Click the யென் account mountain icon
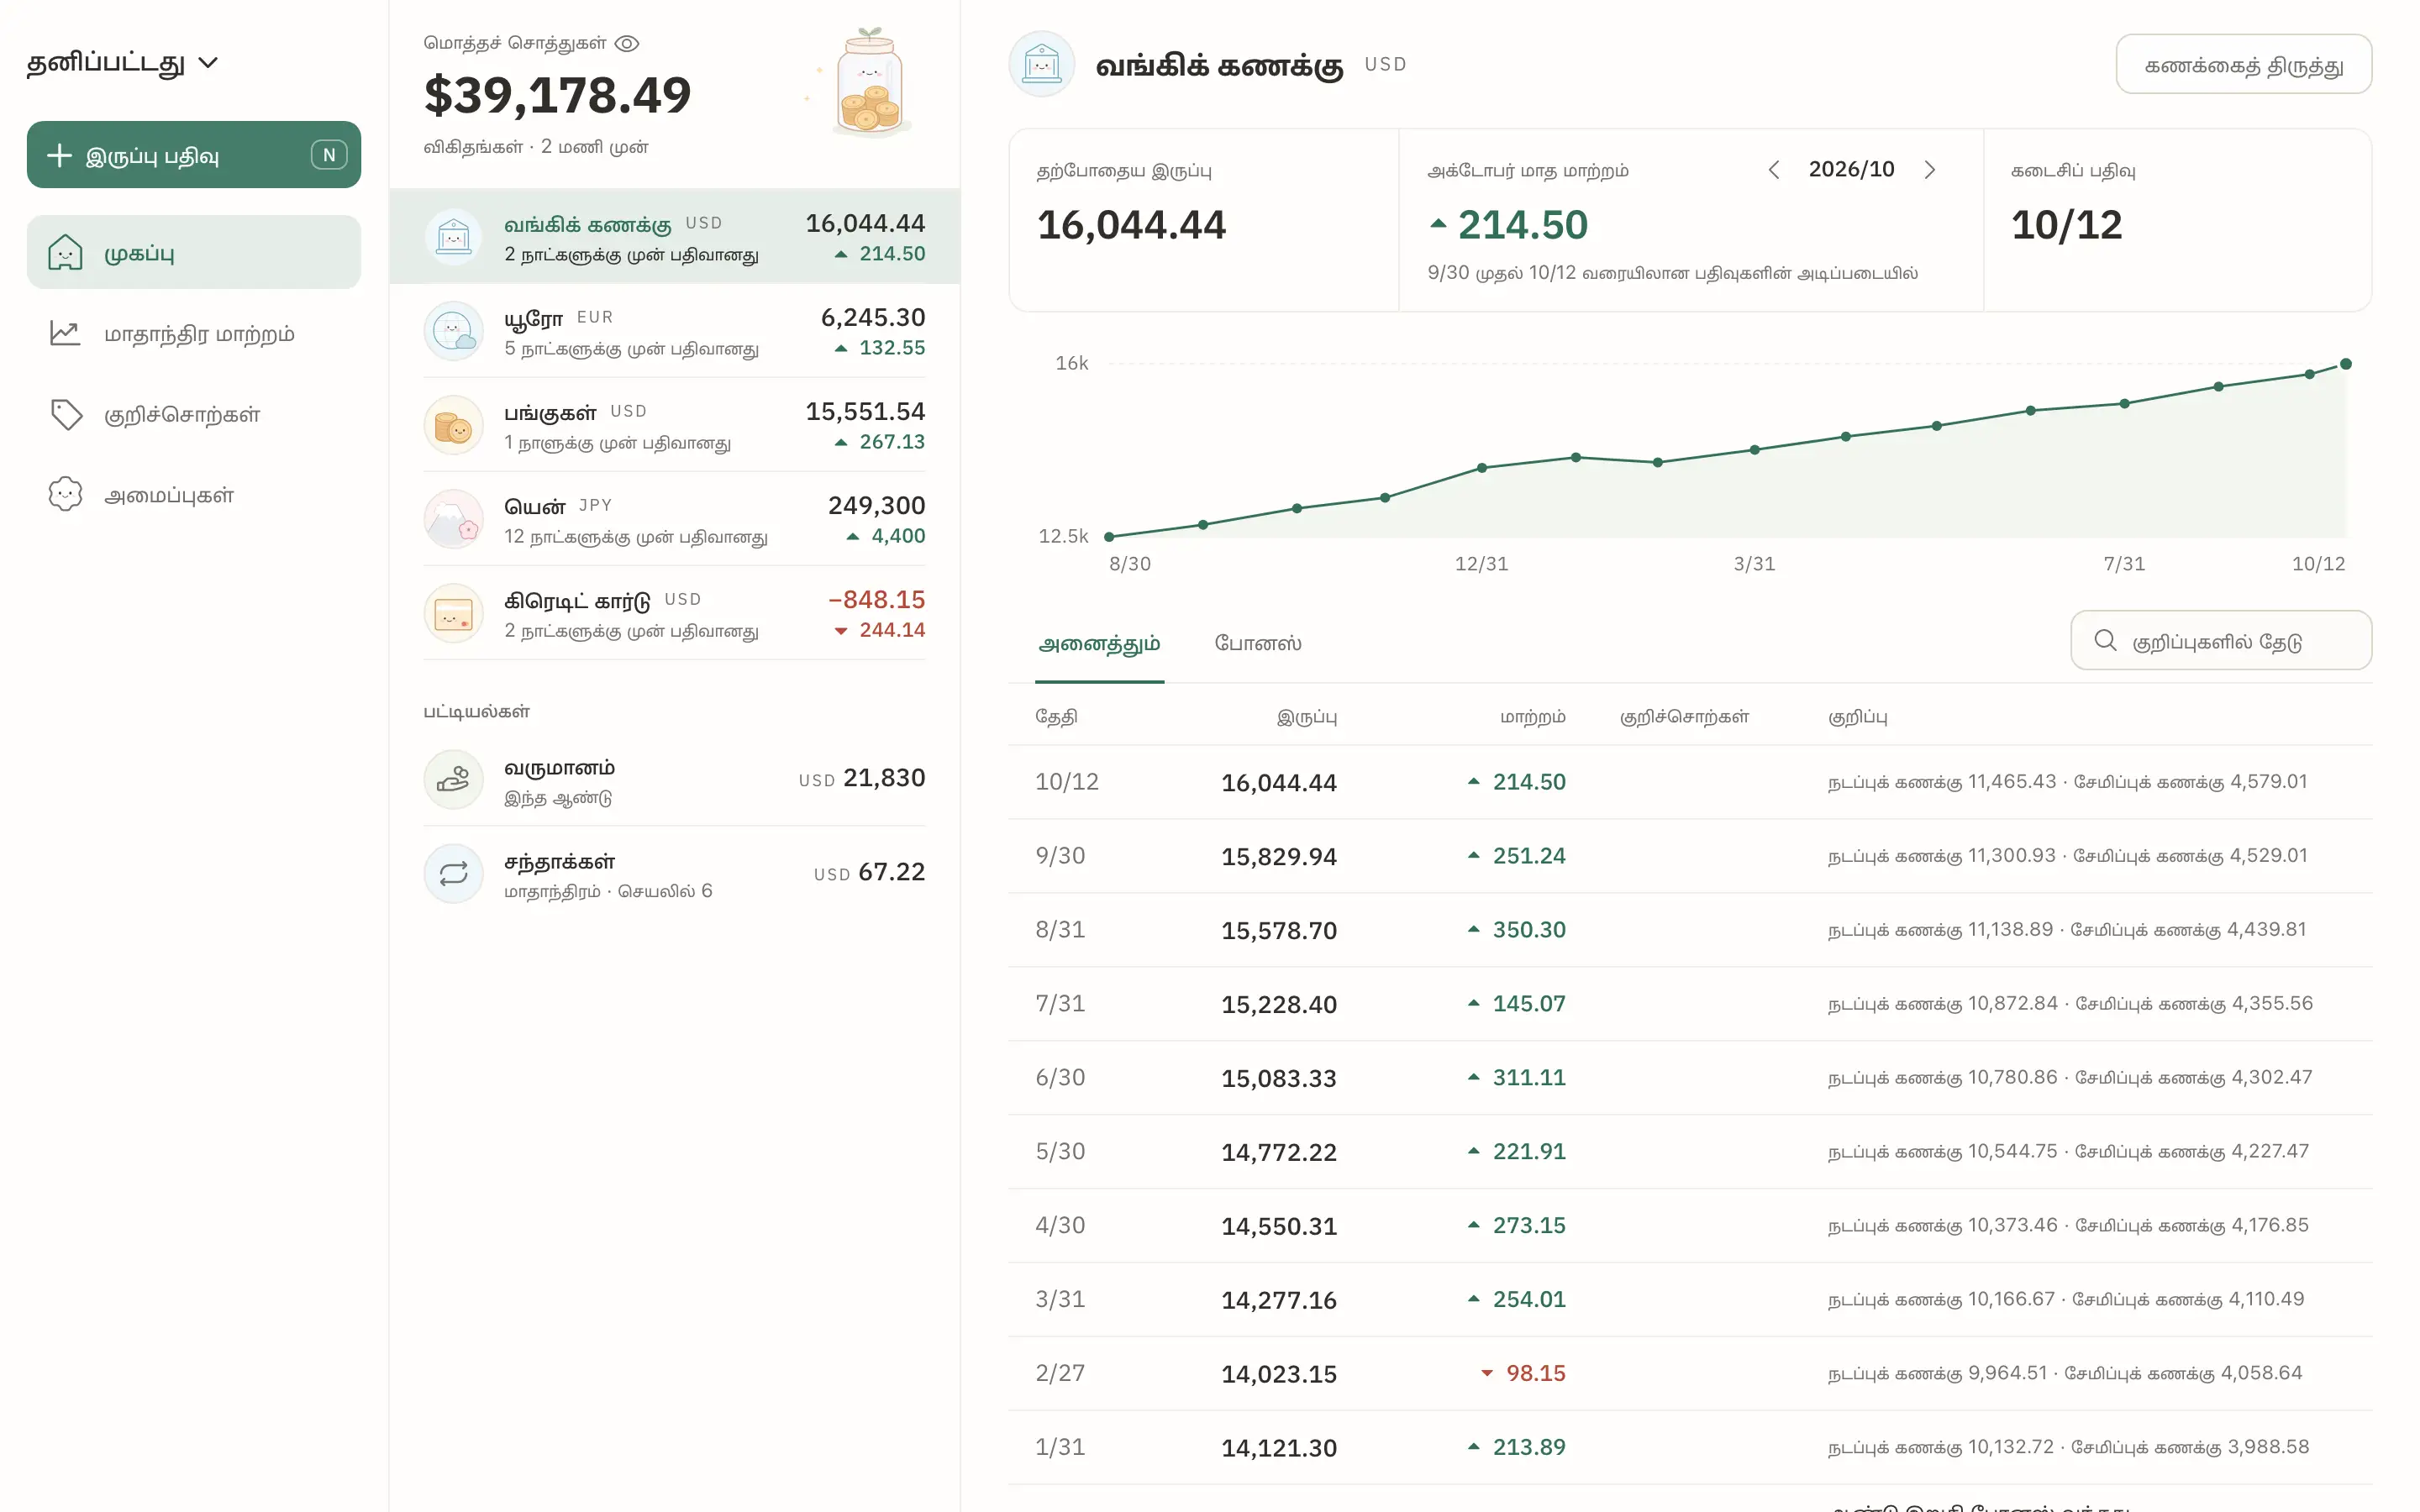The width and height of the screenshot is (2420, 1512). [454, 519]
